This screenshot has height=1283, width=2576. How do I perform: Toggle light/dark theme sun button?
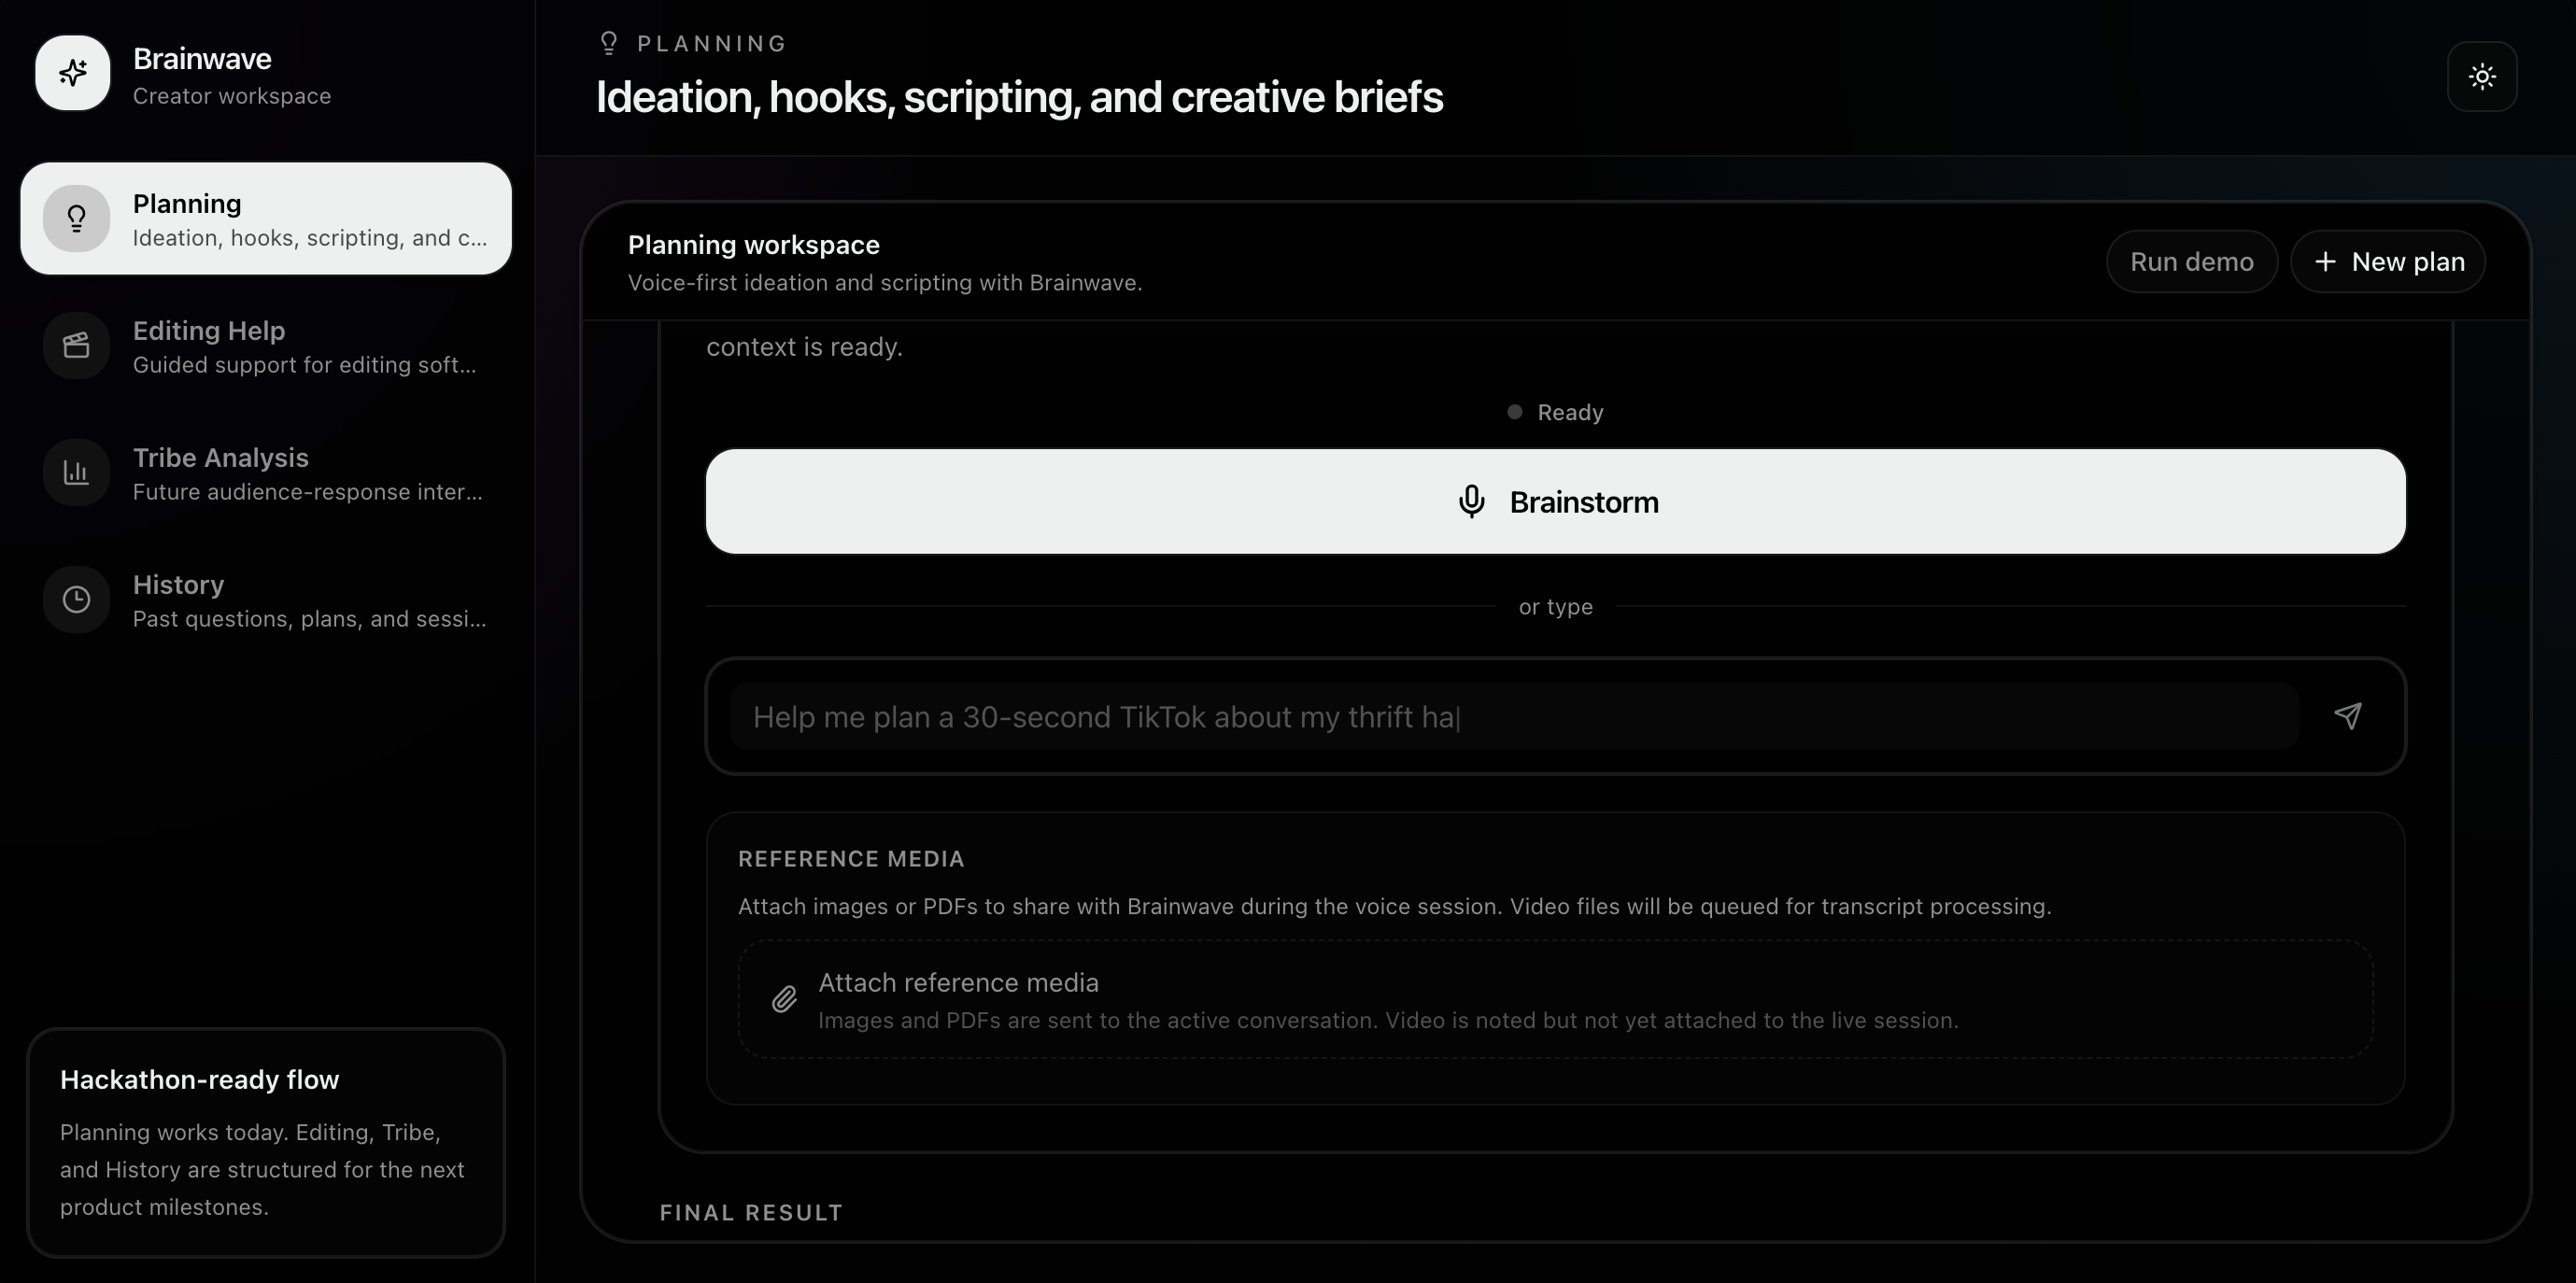(x=2481, y=77)
